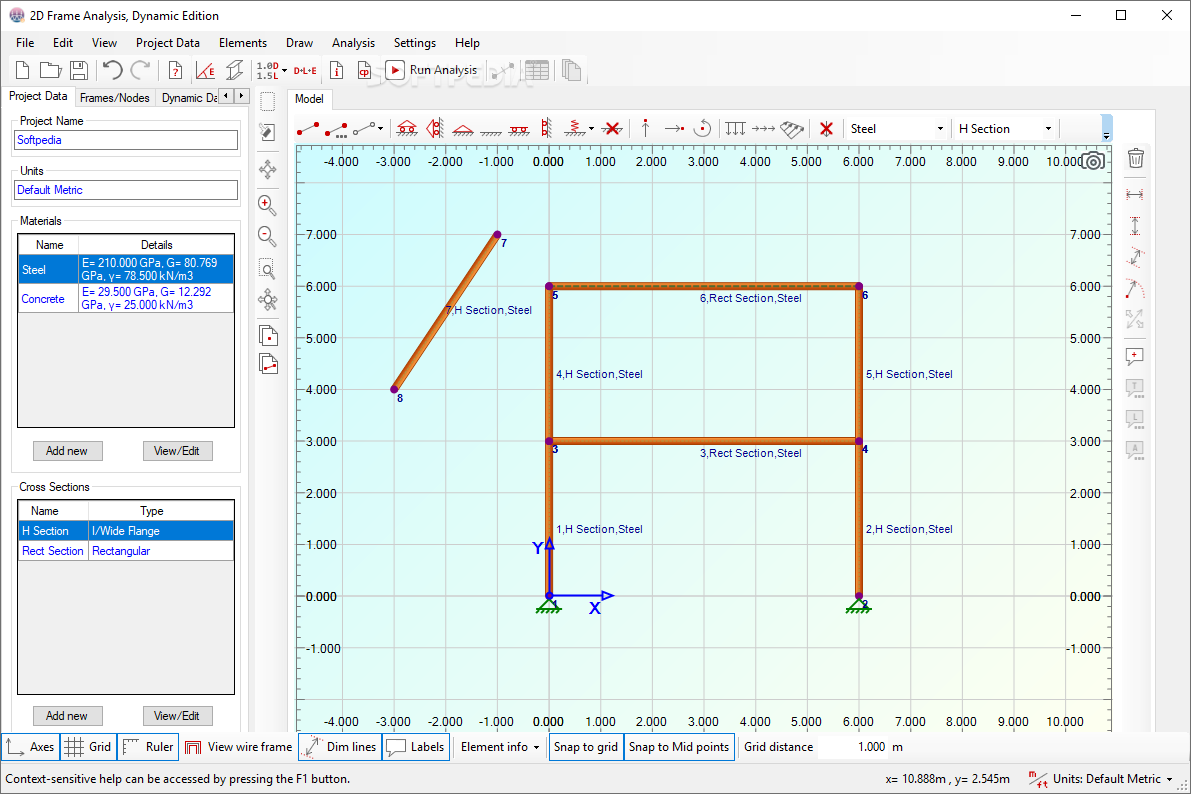The width and height of the screenshot is (1191, 794).
Task: Take a screenshot with the camera icon
Action: click(1093, 161)
